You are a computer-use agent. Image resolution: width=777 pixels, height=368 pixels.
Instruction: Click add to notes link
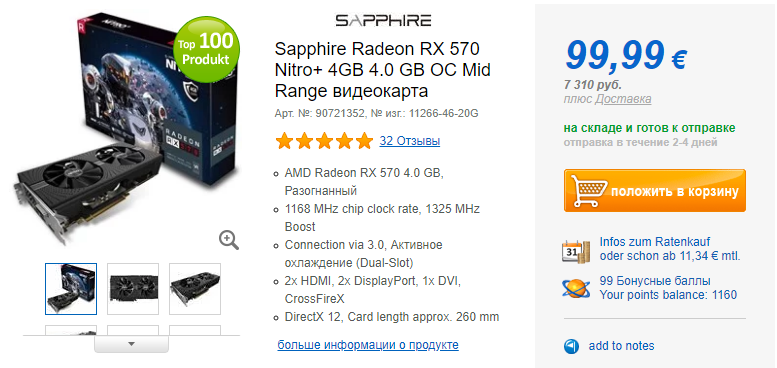click(621, 346)
